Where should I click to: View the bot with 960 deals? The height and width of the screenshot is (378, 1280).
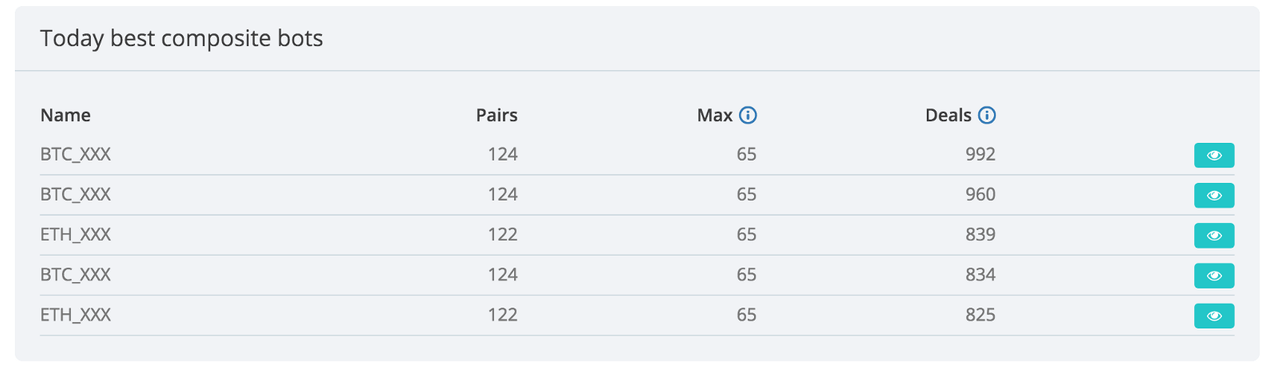pyautogui.click(x=1214, y=196)
